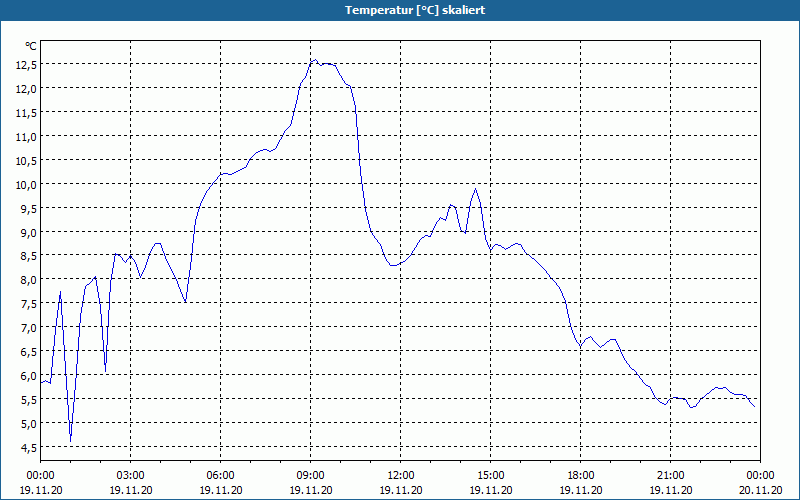Click the 06:00 time axis label

[x=220, y=476]
